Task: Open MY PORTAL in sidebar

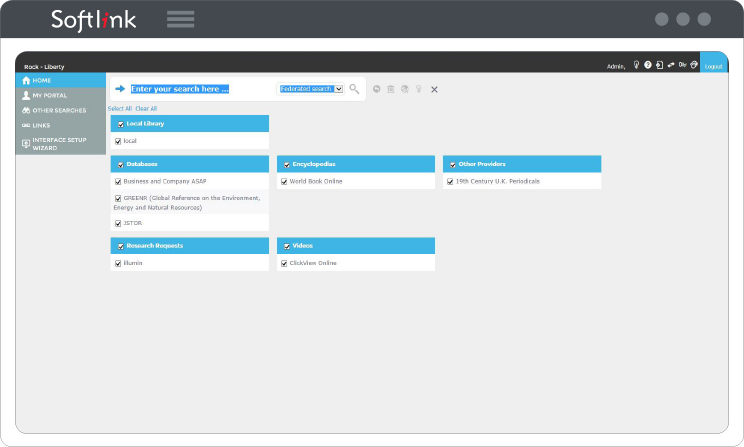Action: [x=61, y=95]
